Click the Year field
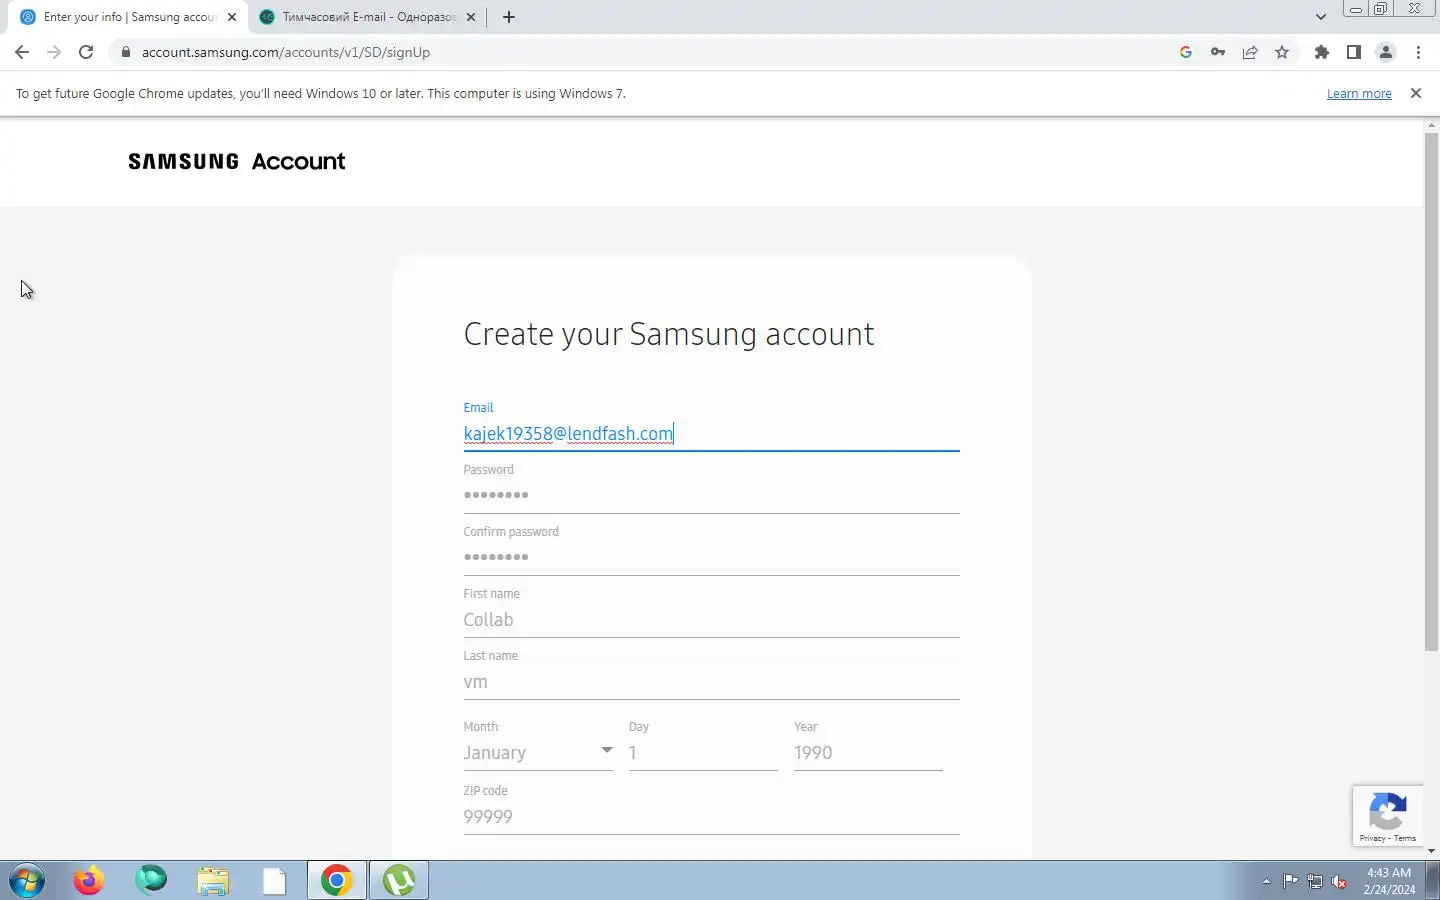Image resolution: width=1440 pixels, height=900 pixels. click(x=868, y=752)
